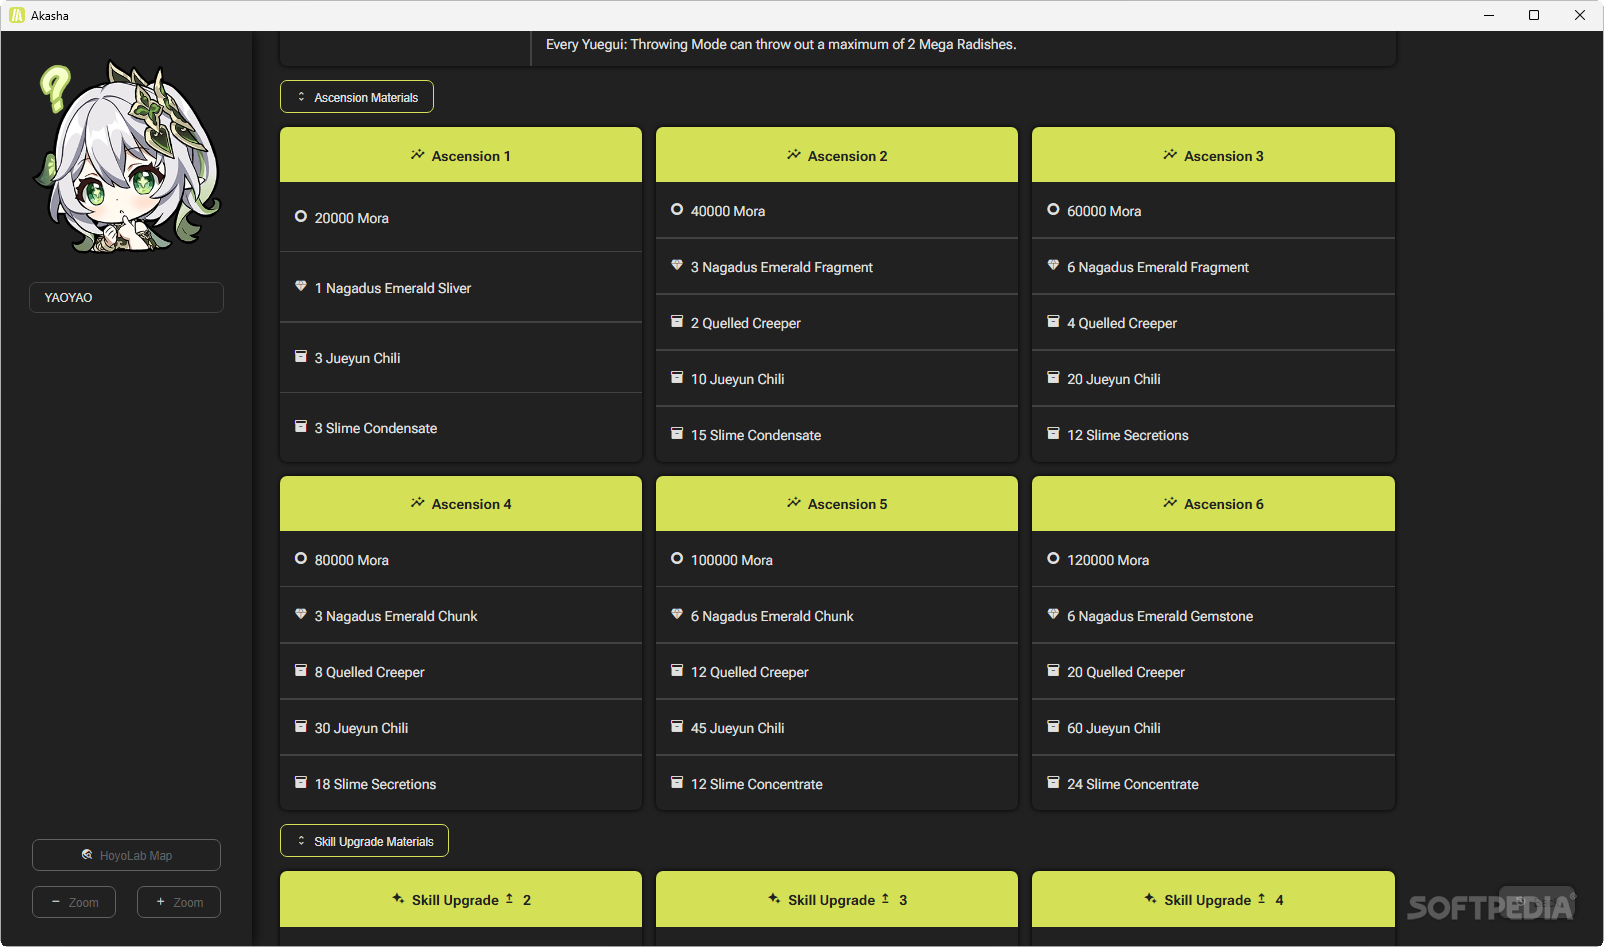Click the "3 Nagadus Emerald Fragment" text

[782, 267]
